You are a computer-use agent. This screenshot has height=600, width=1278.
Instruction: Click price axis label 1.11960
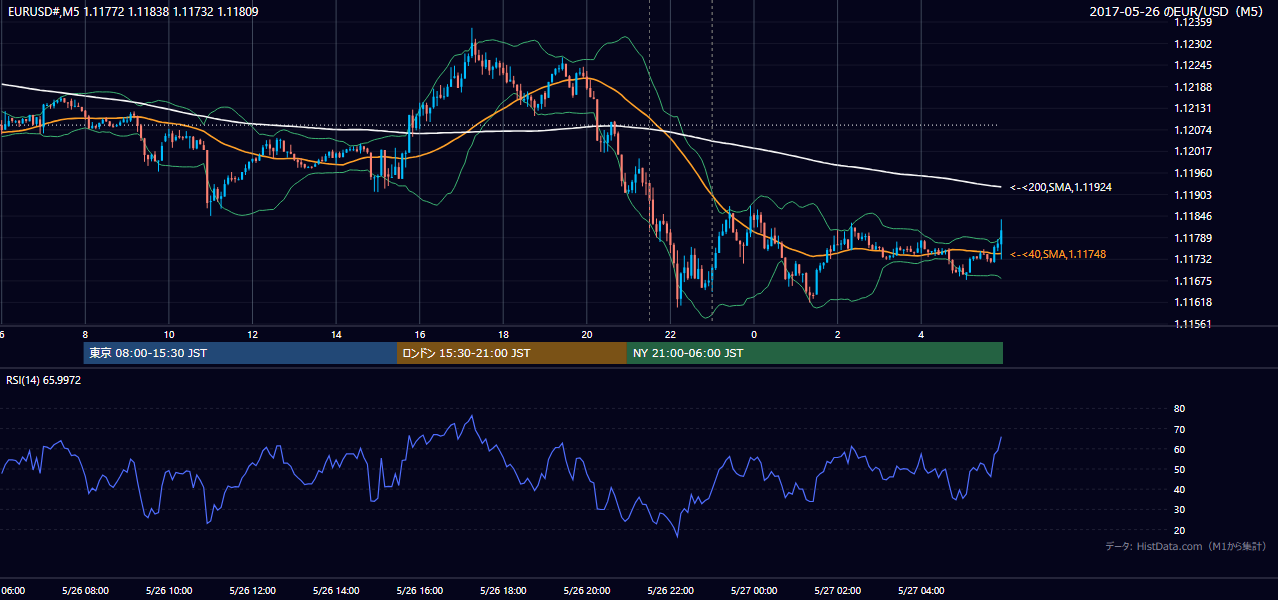tap(1191, 173)
